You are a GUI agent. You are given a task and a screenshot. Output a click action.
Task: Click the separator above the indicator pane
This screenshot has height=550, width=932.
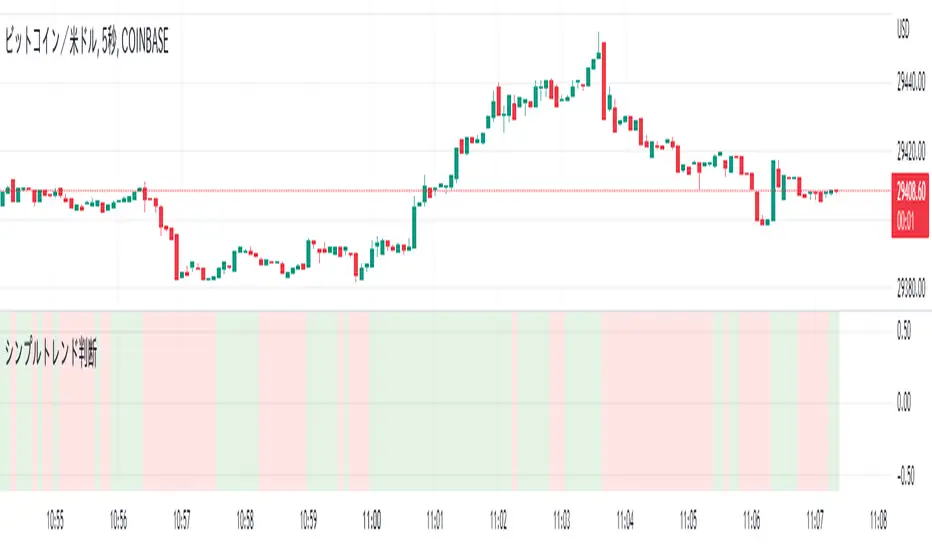pyautogui.click(x=440, y=310)
